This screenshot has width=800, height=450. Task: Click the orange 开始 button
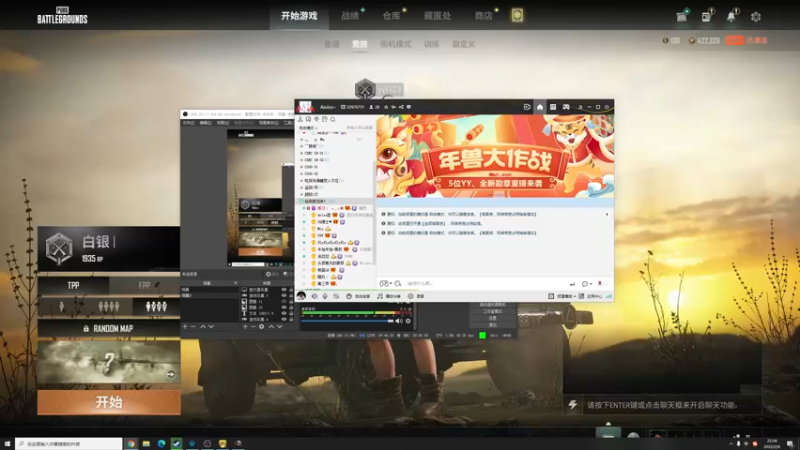click(109, 402)
